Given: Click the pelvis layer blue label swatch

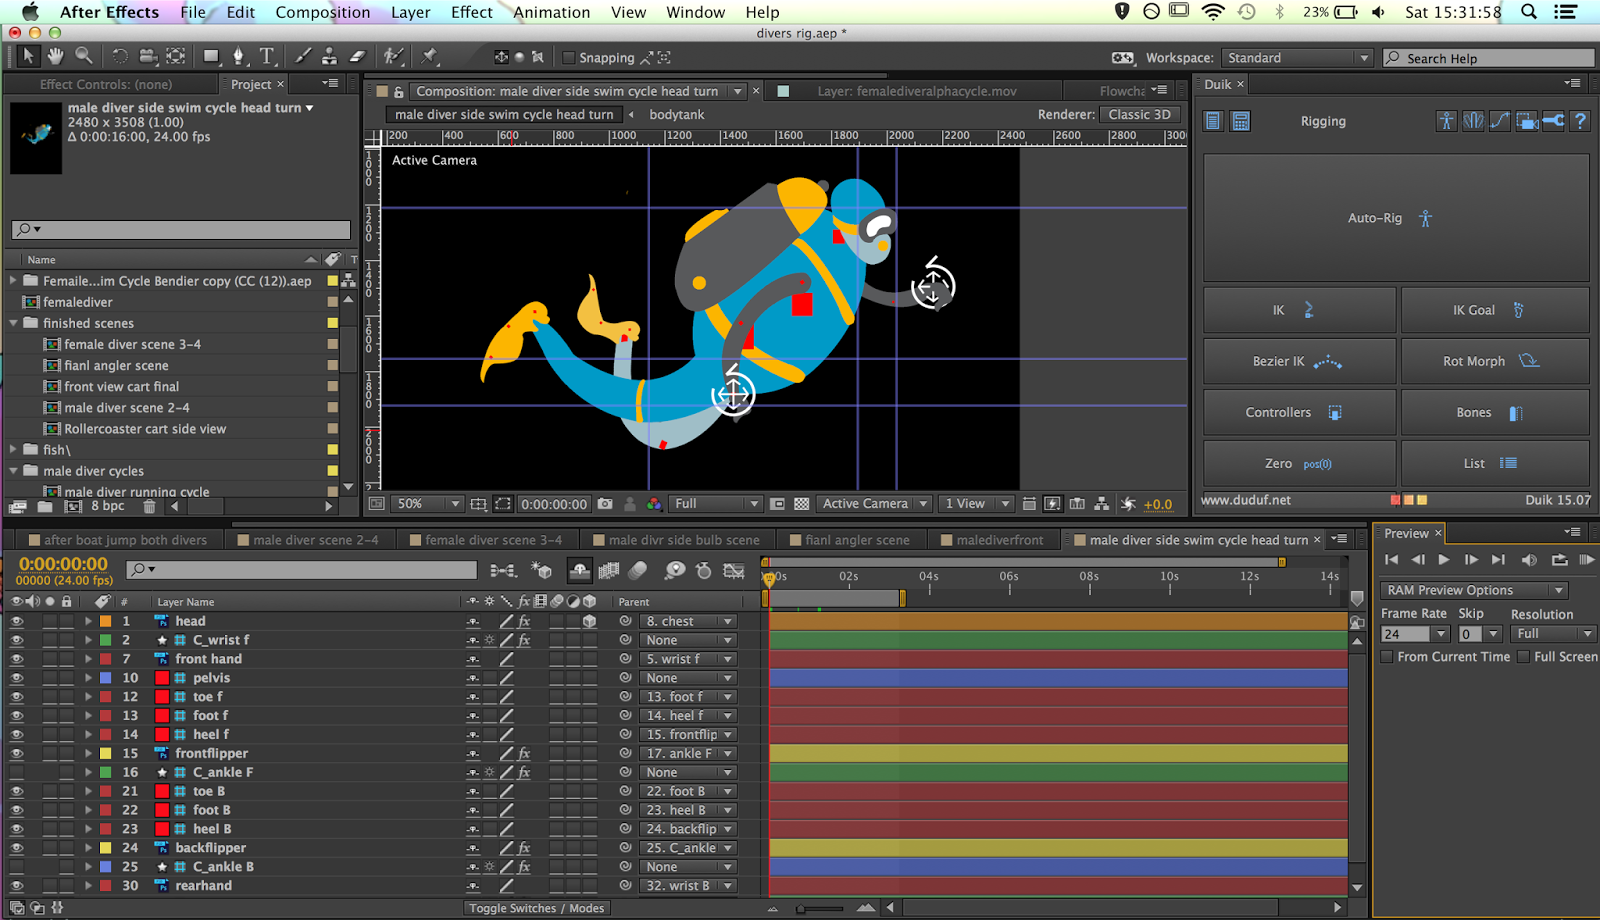Looking at the screenshot, I should pos(105,678).
